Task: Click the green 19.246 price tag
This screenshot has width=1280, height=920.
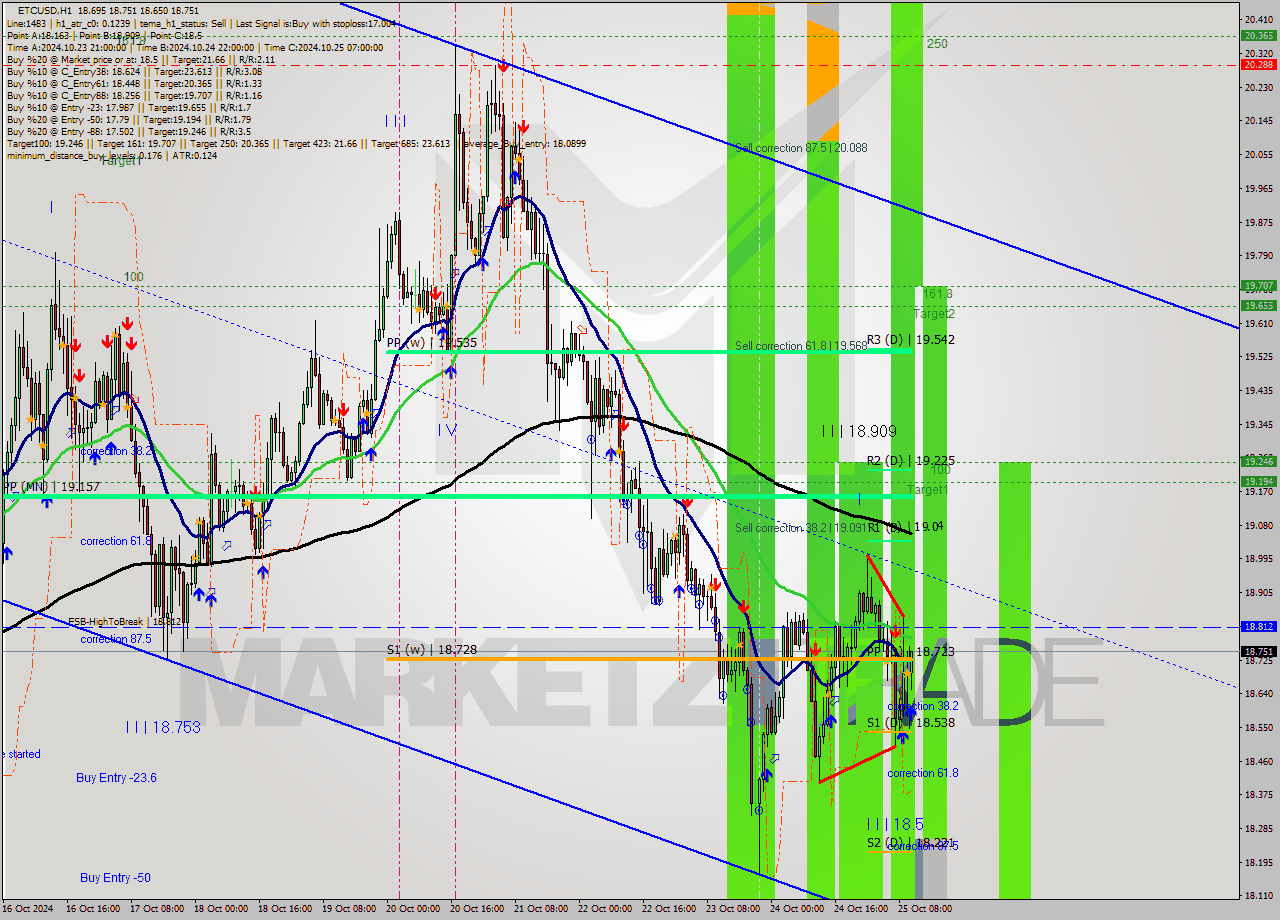Action: coord(1257,461)
